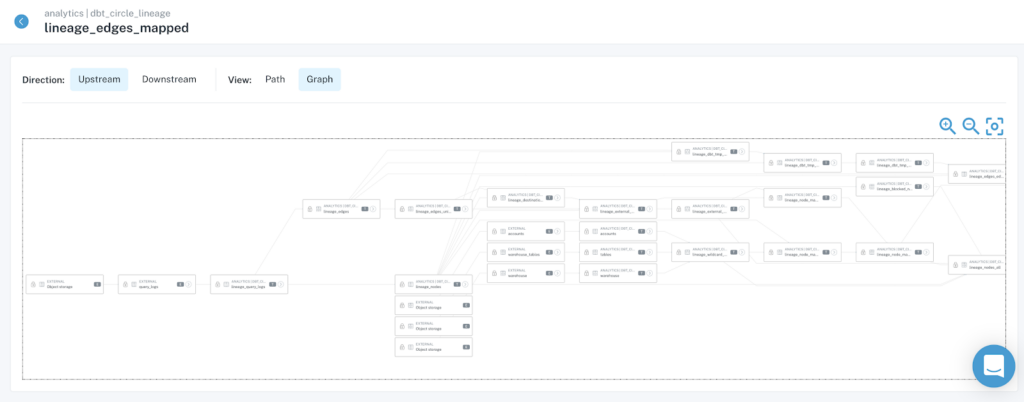Fit the graph to view
Image resolution: width=1024 pixels, height=402 pixels.
(x=995, y=126)
